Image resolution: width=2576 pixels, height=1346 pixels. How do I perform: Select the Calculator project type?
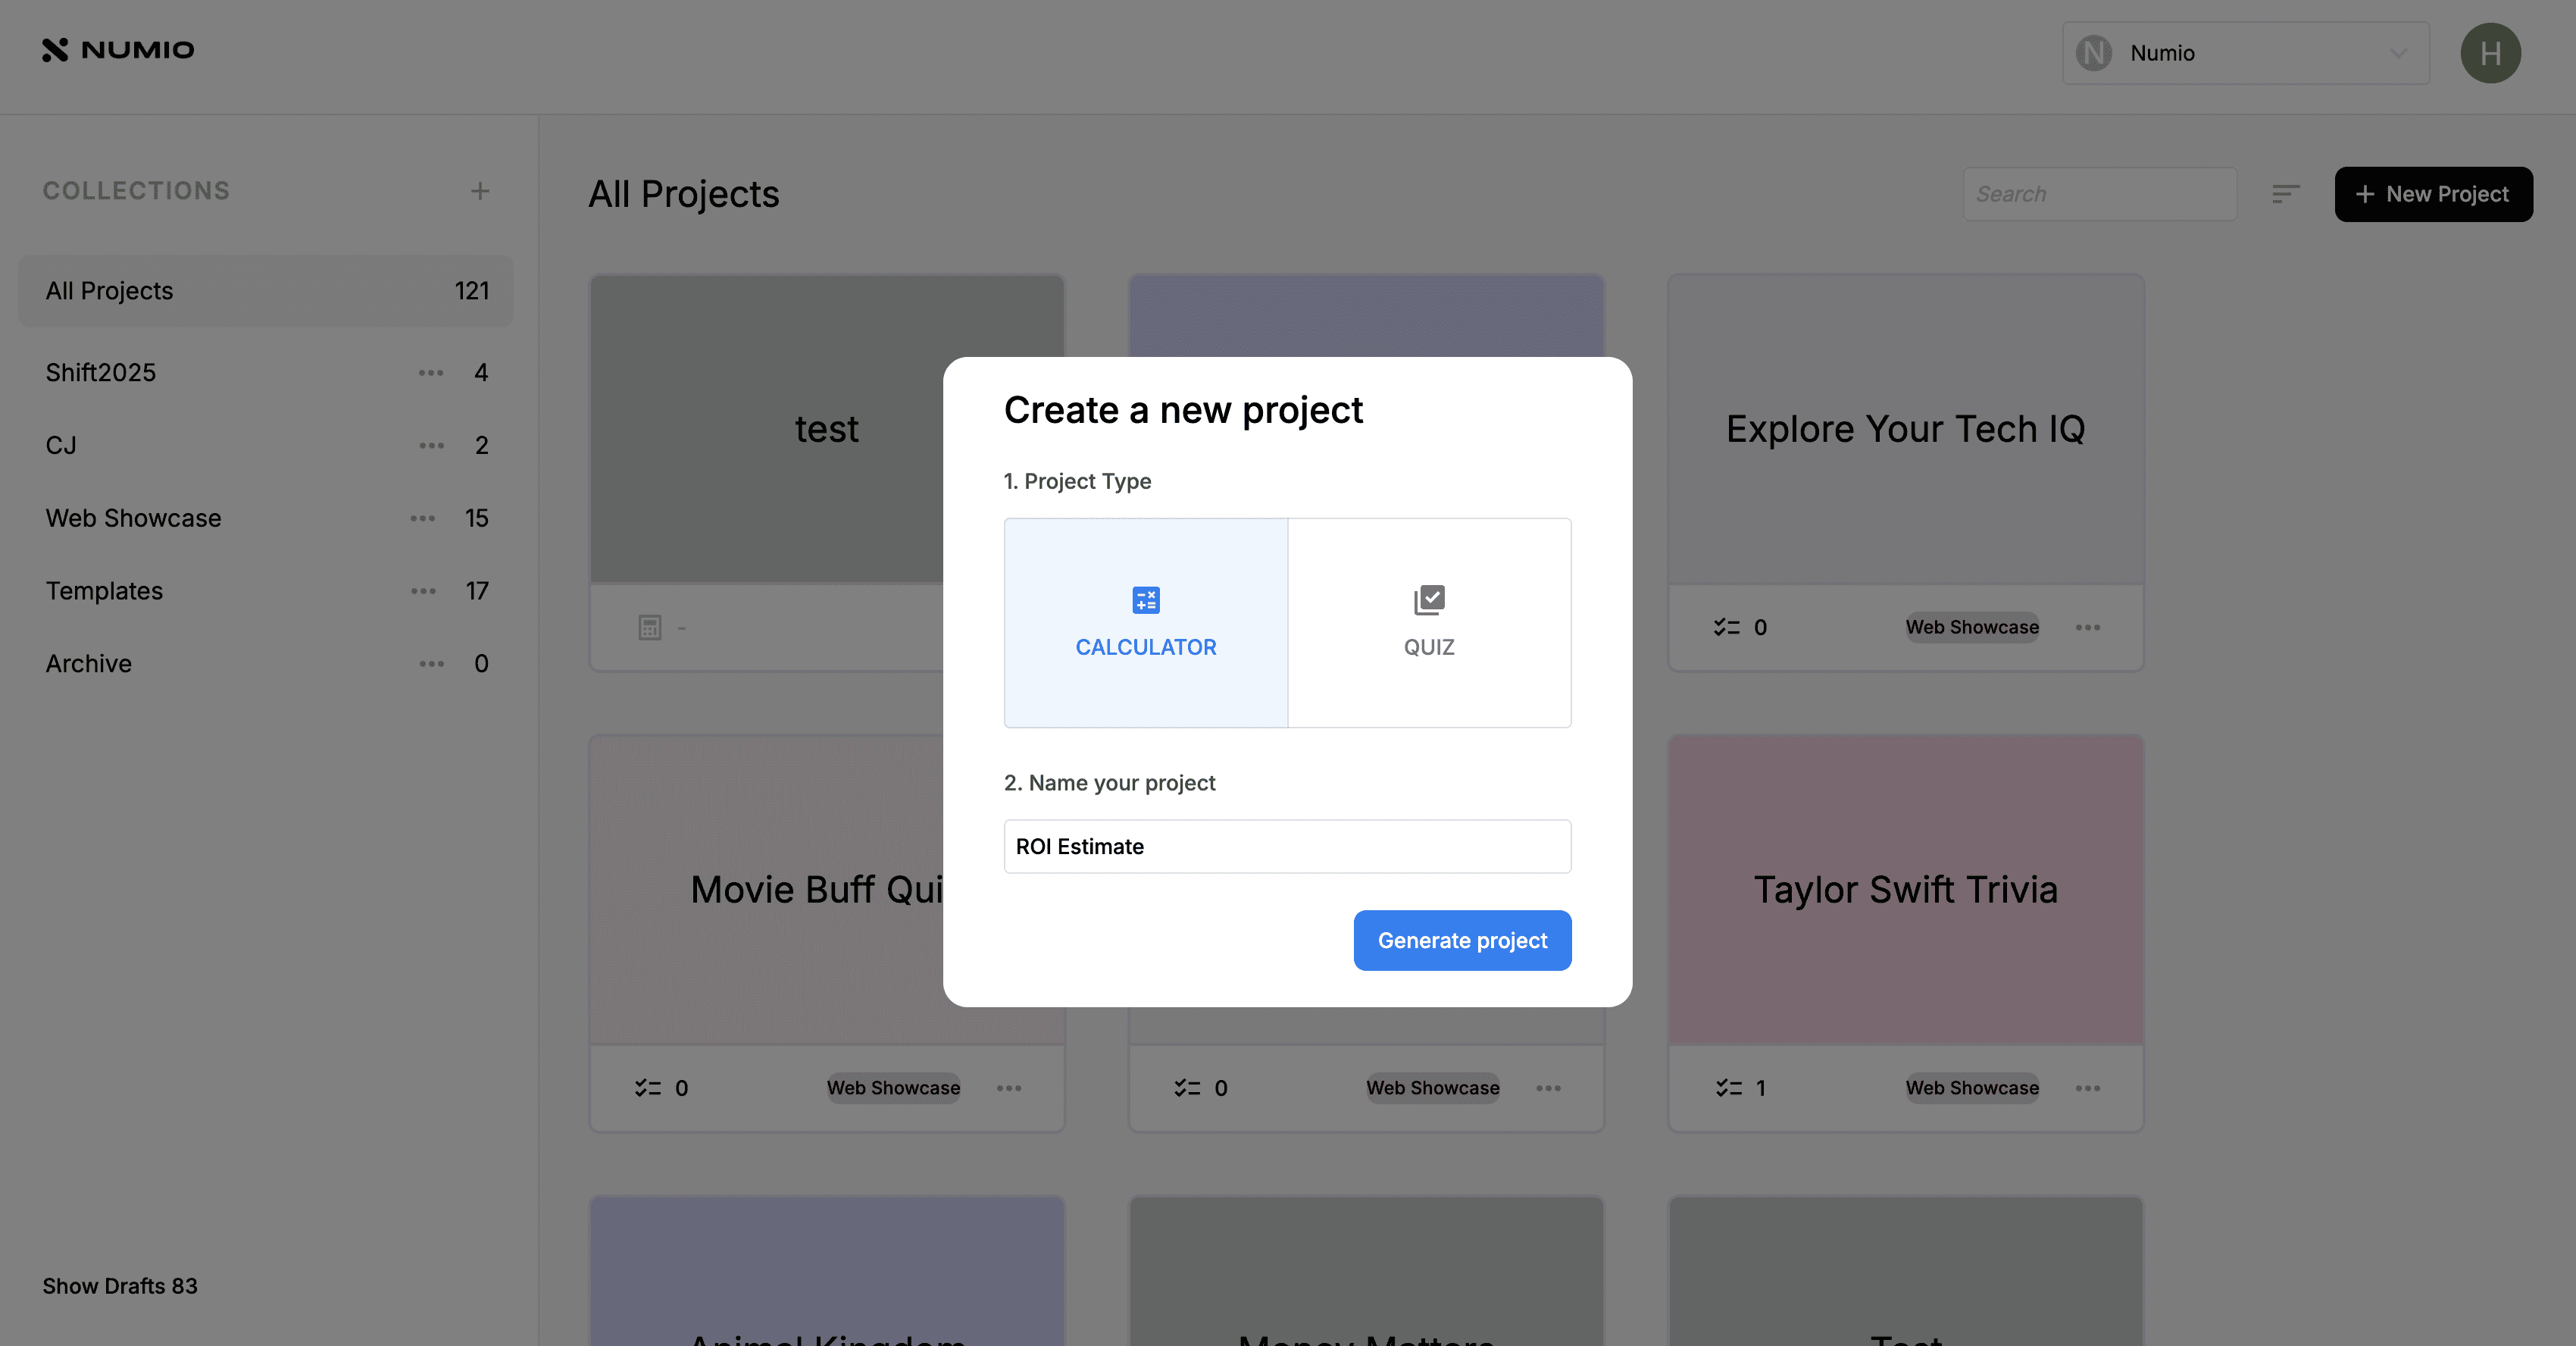pos(1145,622)
